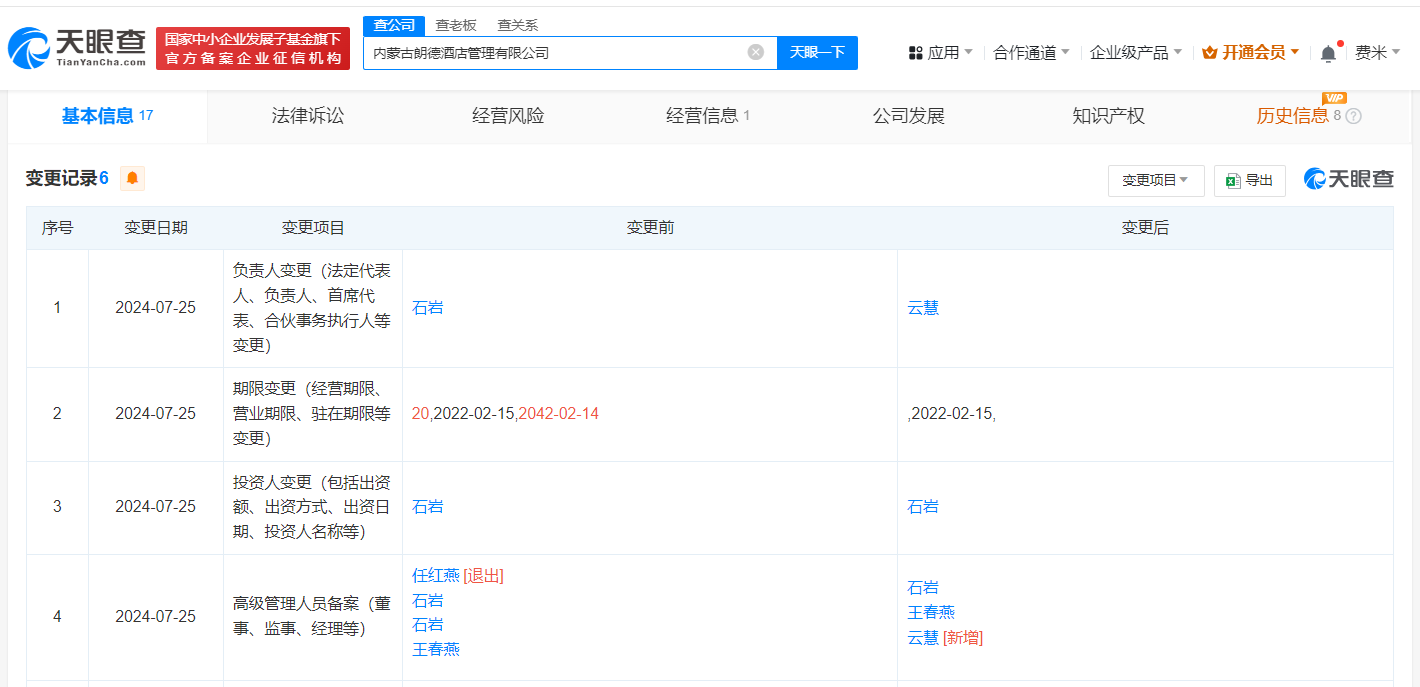Click the 2042-02-14 end date text
This screenshot has height=687, width=1420.
pyautogui.click(x=558, y=414)
